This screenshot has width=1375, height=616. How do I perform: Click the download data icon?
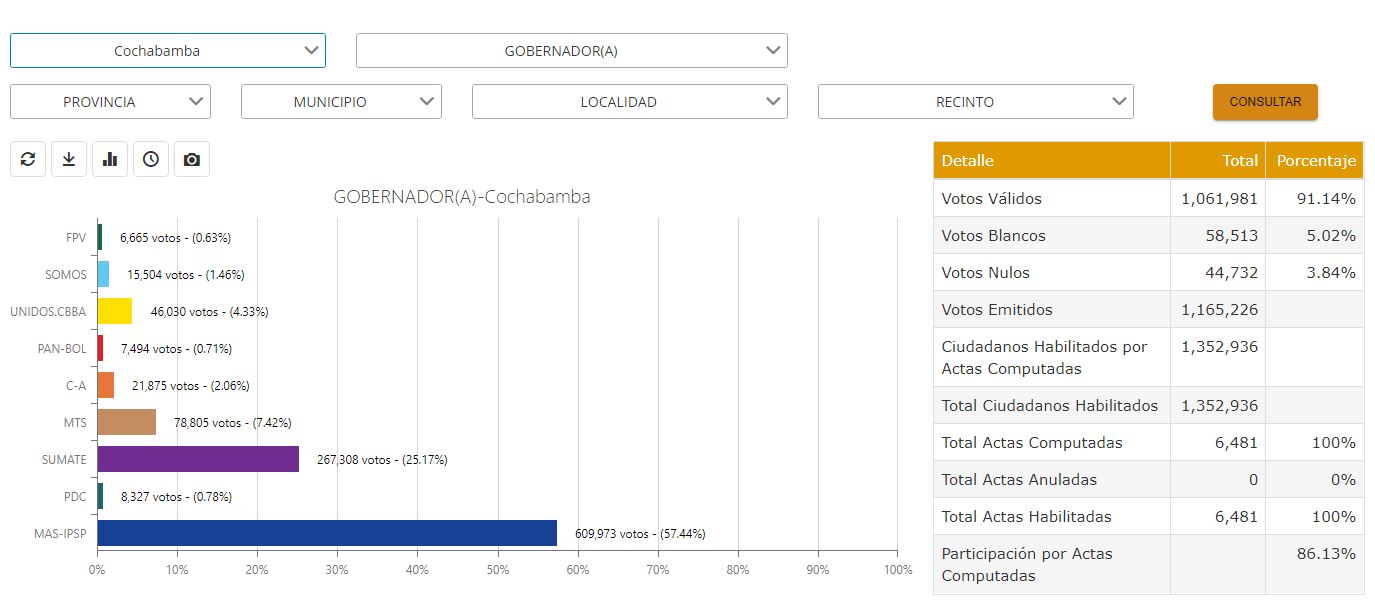[69, 158]
